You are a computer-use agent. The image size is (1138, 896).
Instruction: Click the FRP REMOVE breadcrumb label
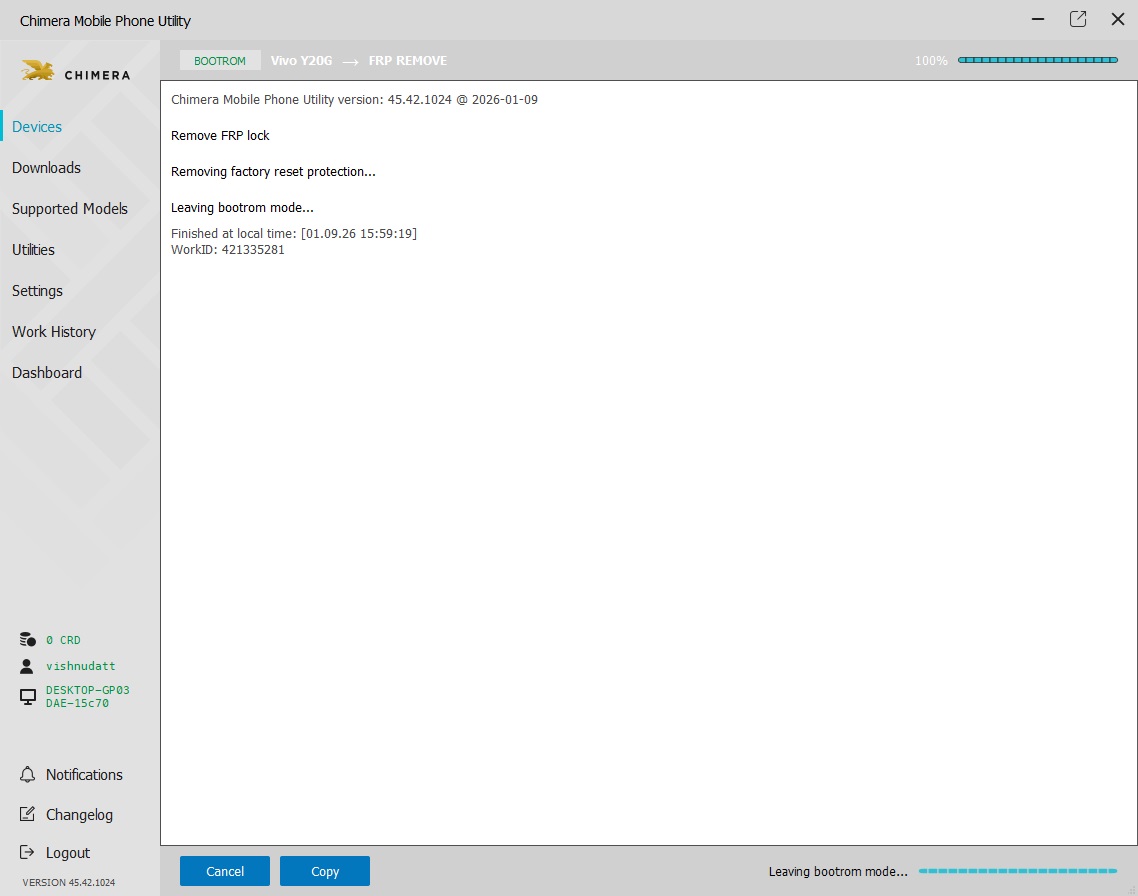click(408, 61)
